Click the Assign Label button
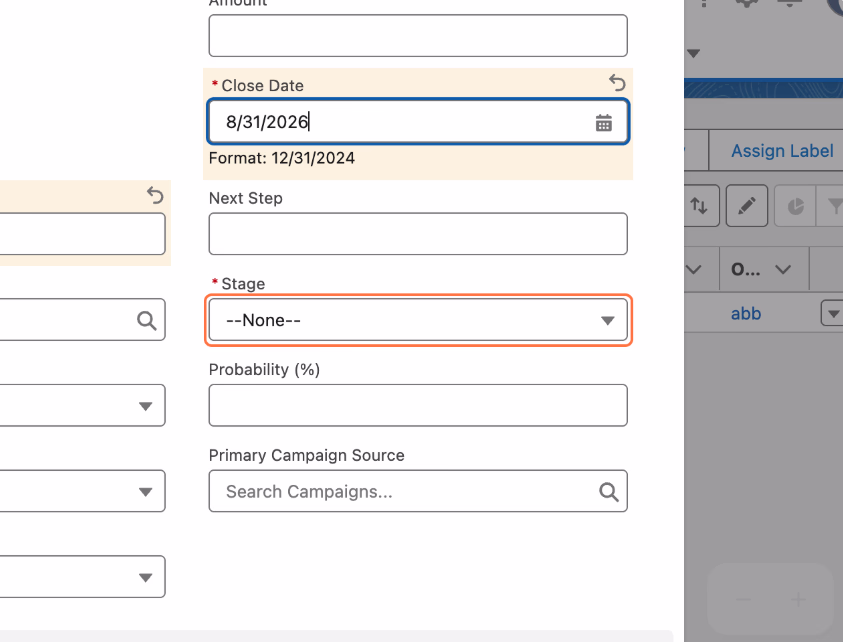843x642 pixels. [x=782, y=151]
